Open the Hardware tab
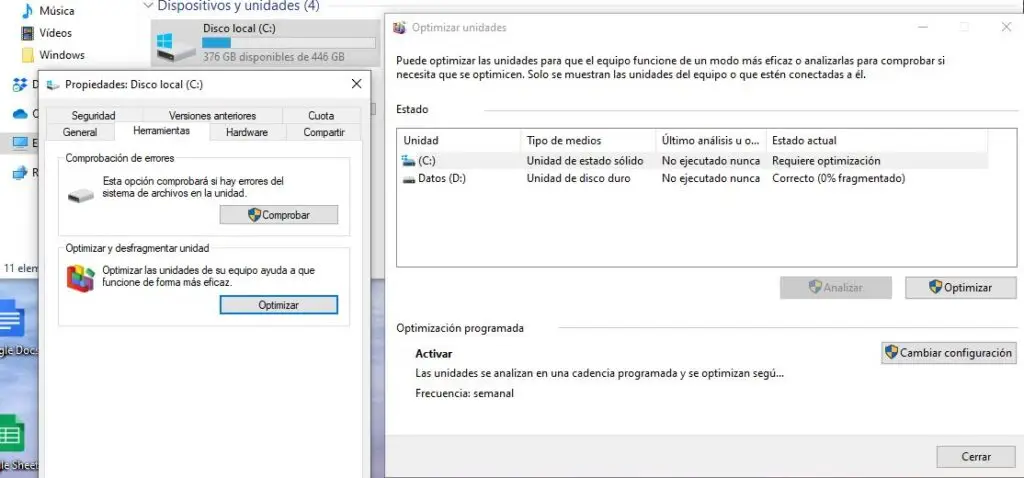The width and height of the screenshot is (1024, 478). 246,132
